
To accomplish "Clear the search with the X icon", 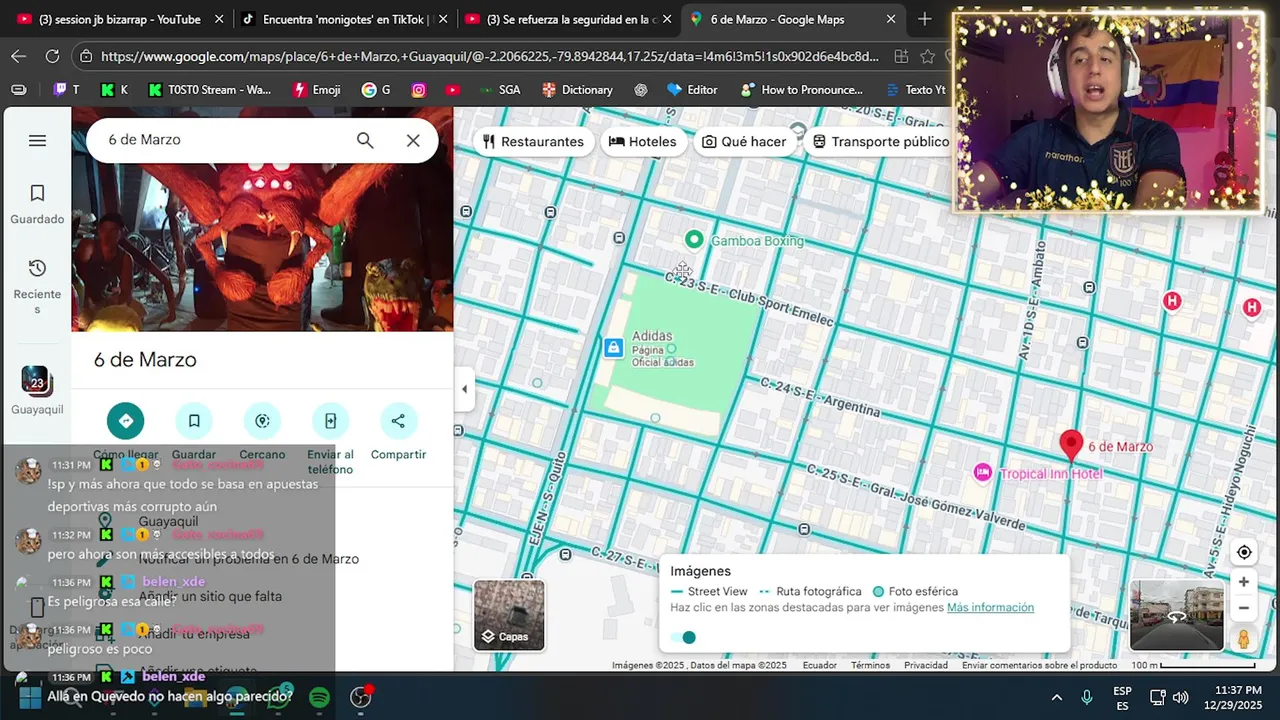I will coord(413,140).
